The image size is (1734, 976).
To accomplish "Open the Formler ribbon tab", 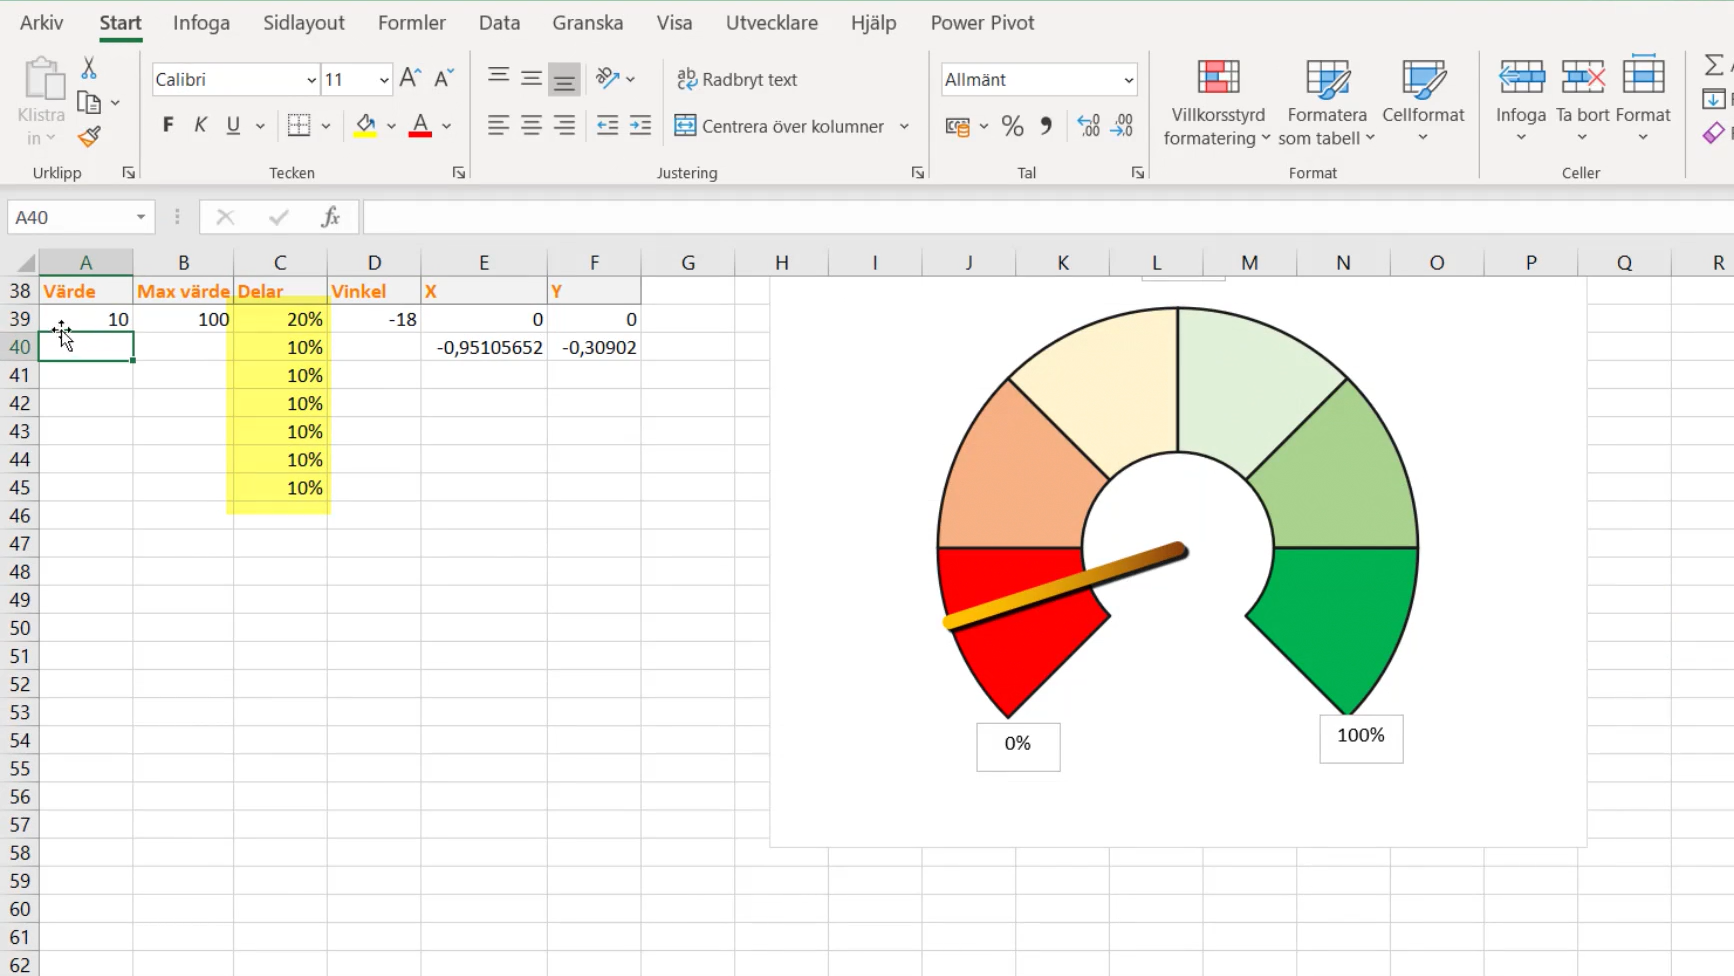I will tap(411, 22).
